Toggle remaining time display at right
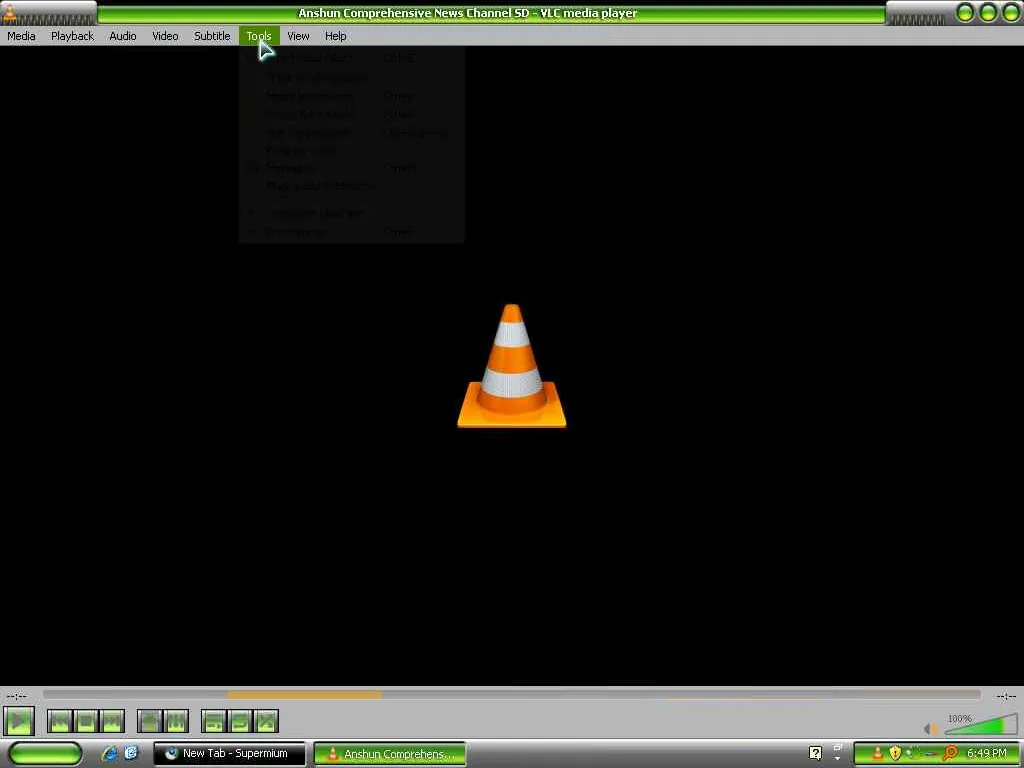 [x=1006, y=696]
